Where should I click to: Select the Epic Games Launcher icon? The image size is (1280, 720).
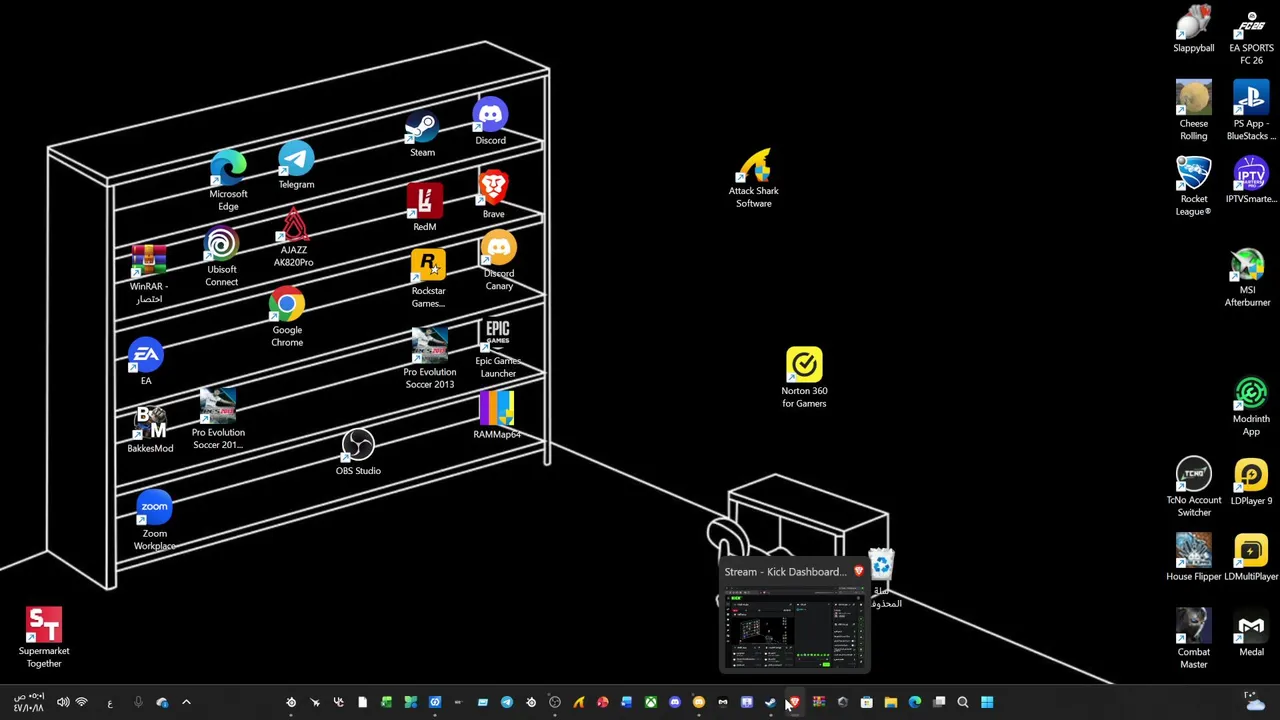(498, 336)
